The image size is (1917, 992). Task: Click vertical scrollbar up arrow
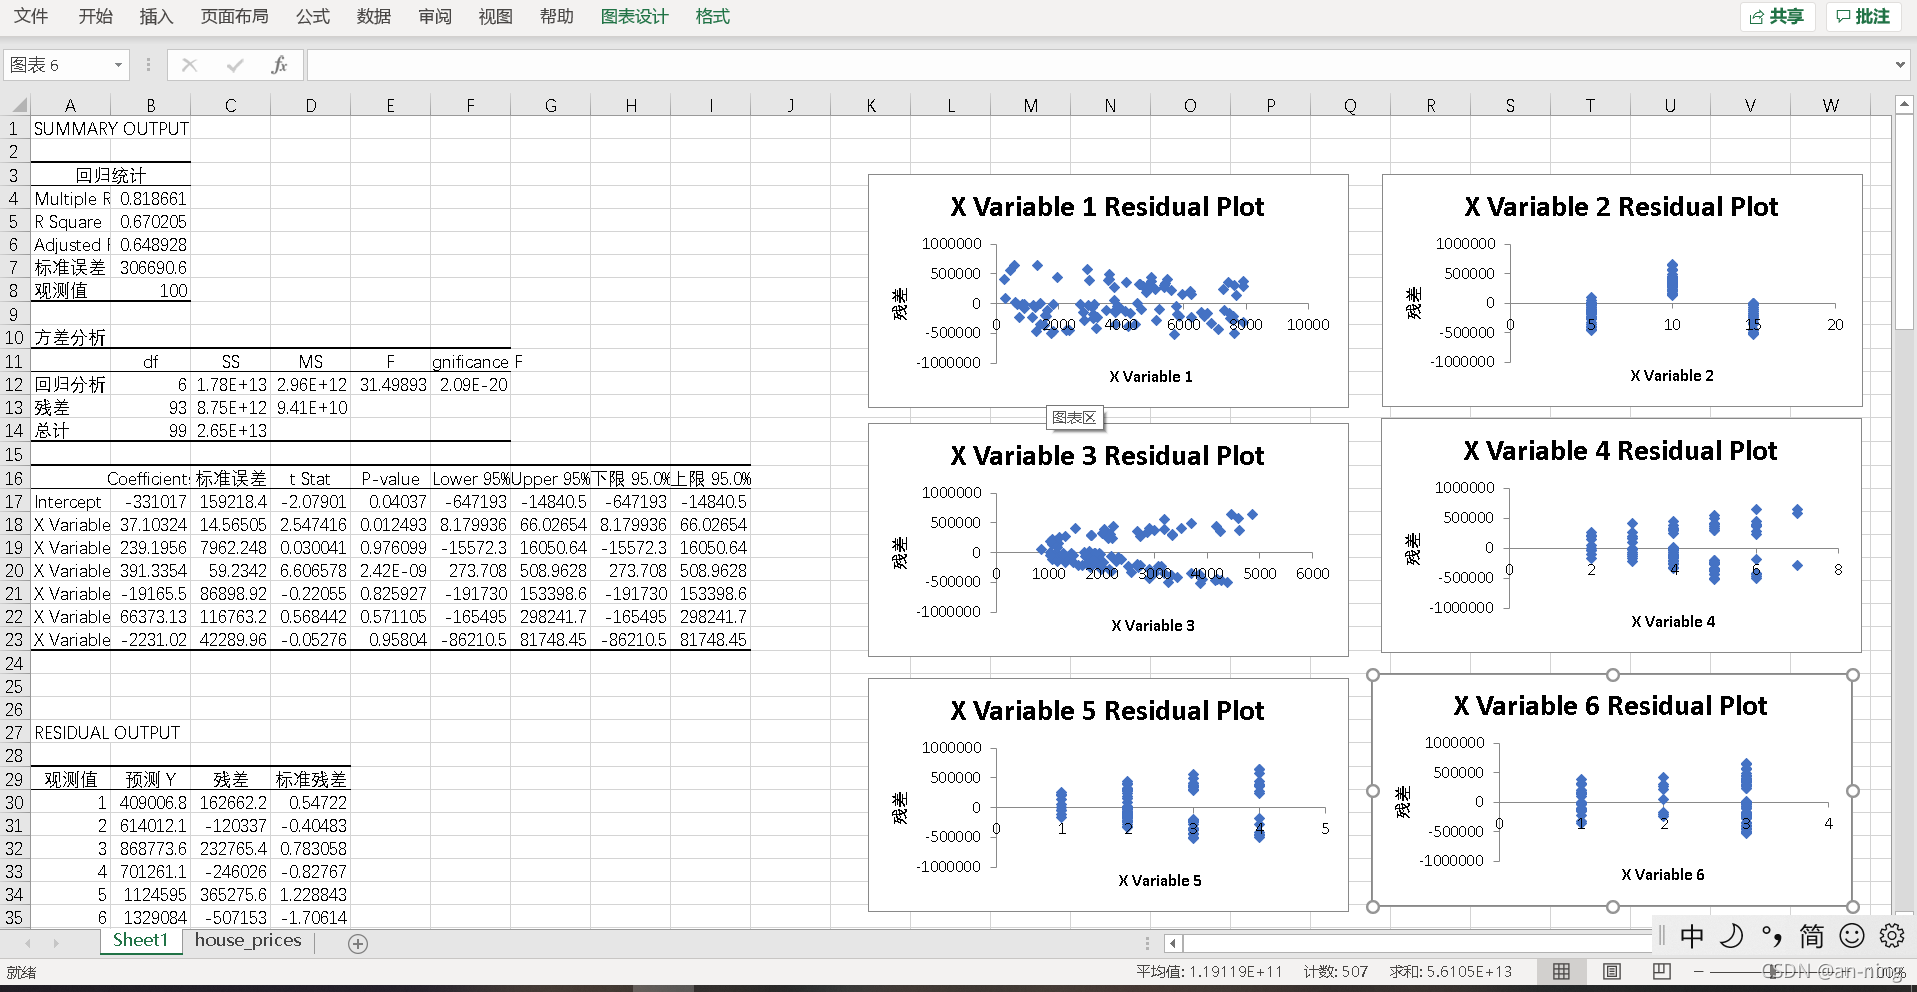point(1905,104)
